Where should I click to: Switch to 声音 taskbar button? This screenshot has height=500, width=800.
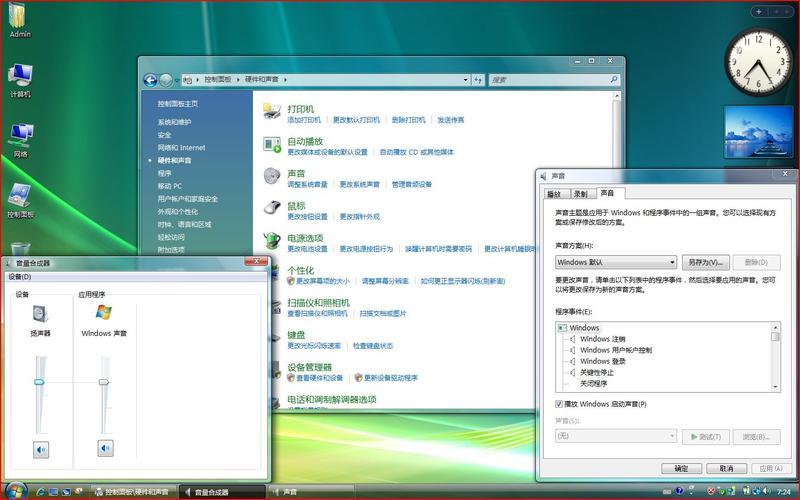(311, 492)
